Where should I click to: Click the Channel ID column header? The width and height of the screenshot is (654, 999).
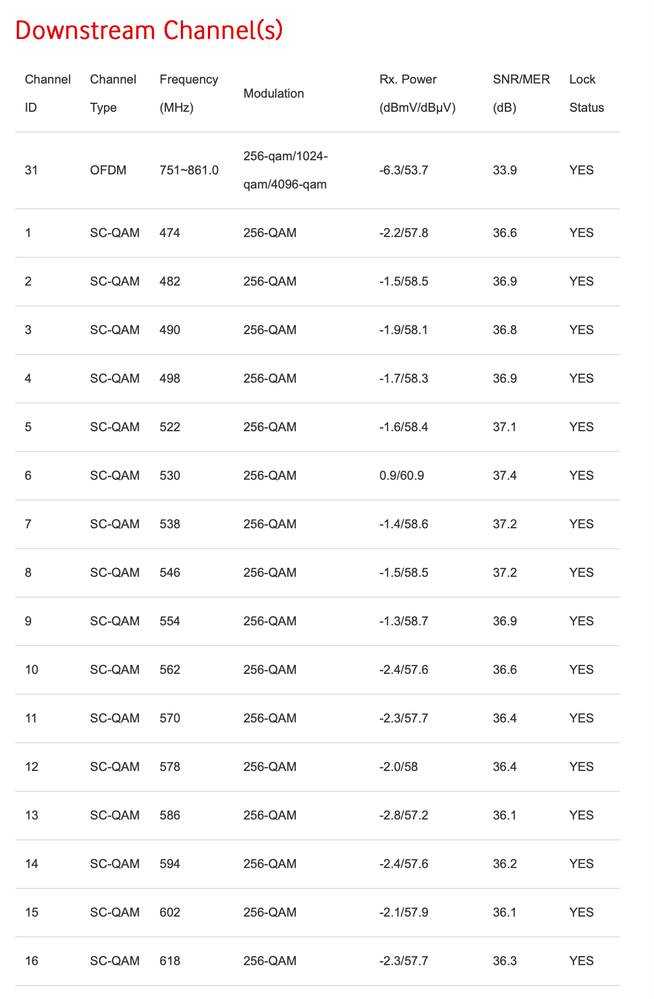pos(47,93)
